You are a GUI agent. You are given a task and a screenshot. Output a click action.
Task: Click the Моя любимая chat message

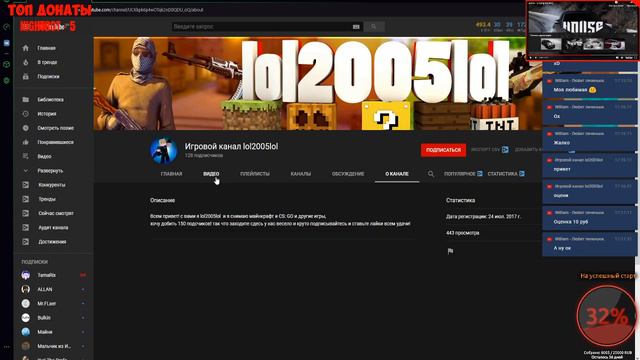[x=590, y=86]
